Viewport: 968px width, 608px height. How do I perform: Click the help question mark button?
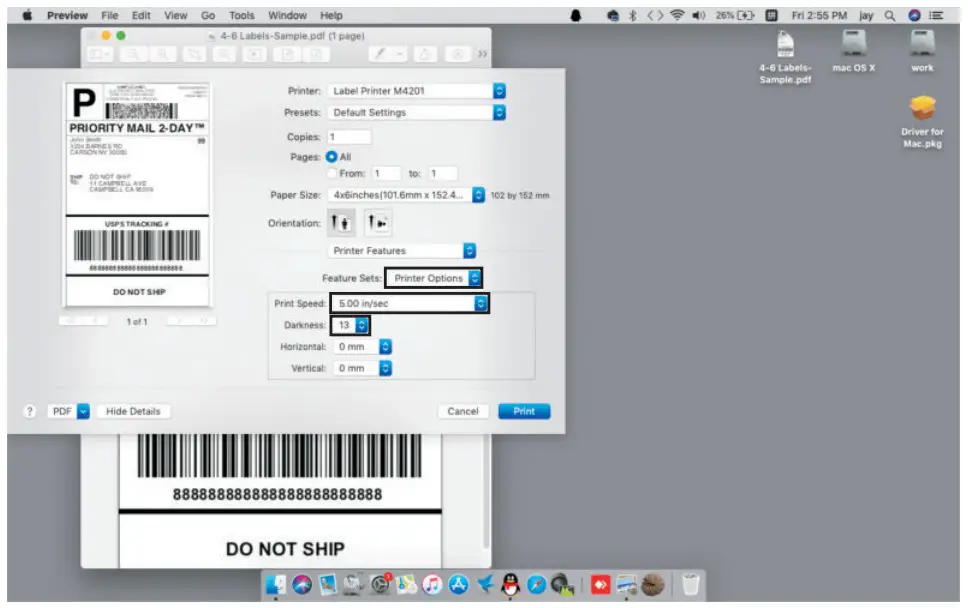click(x=30, y=411)
